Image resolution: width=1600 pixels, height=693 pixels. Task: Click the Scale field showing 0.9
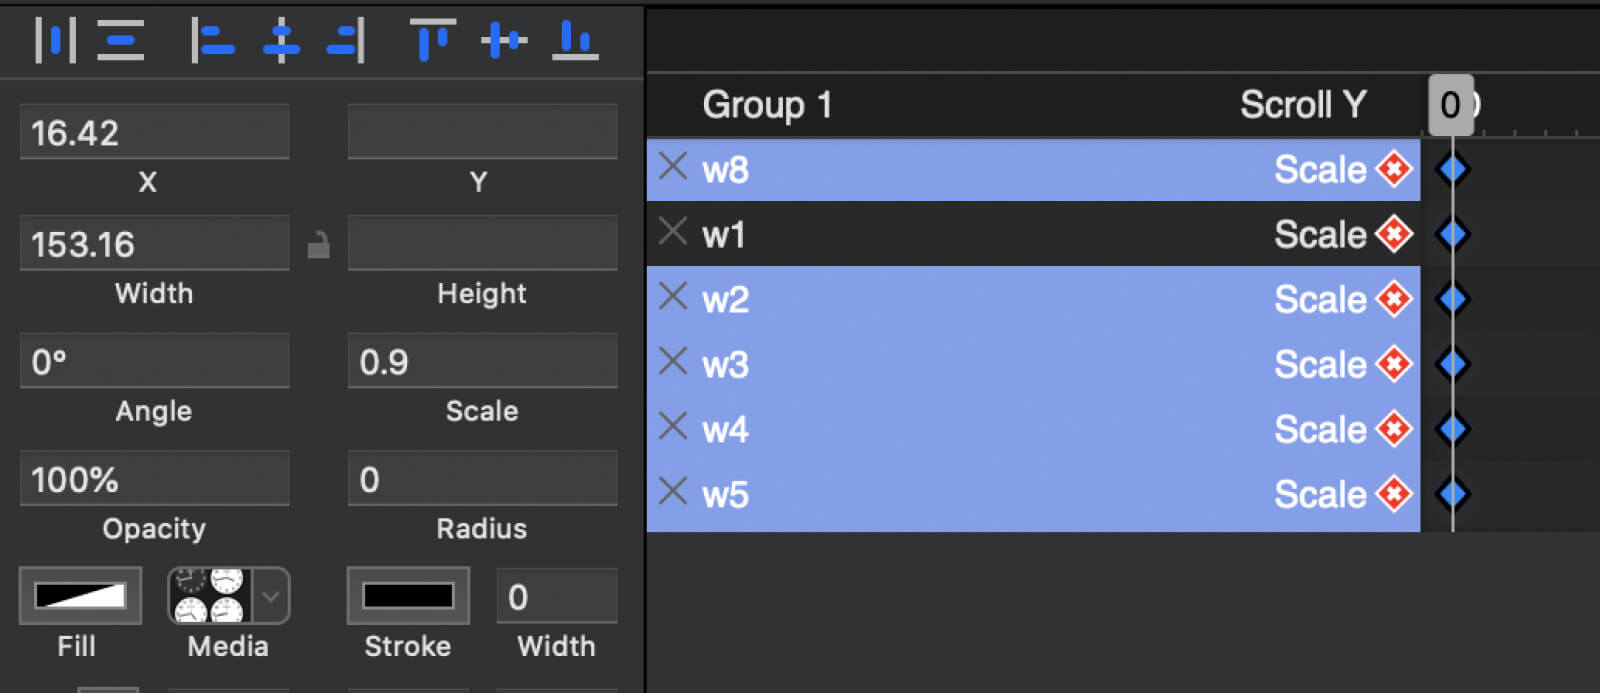(482, 362)
